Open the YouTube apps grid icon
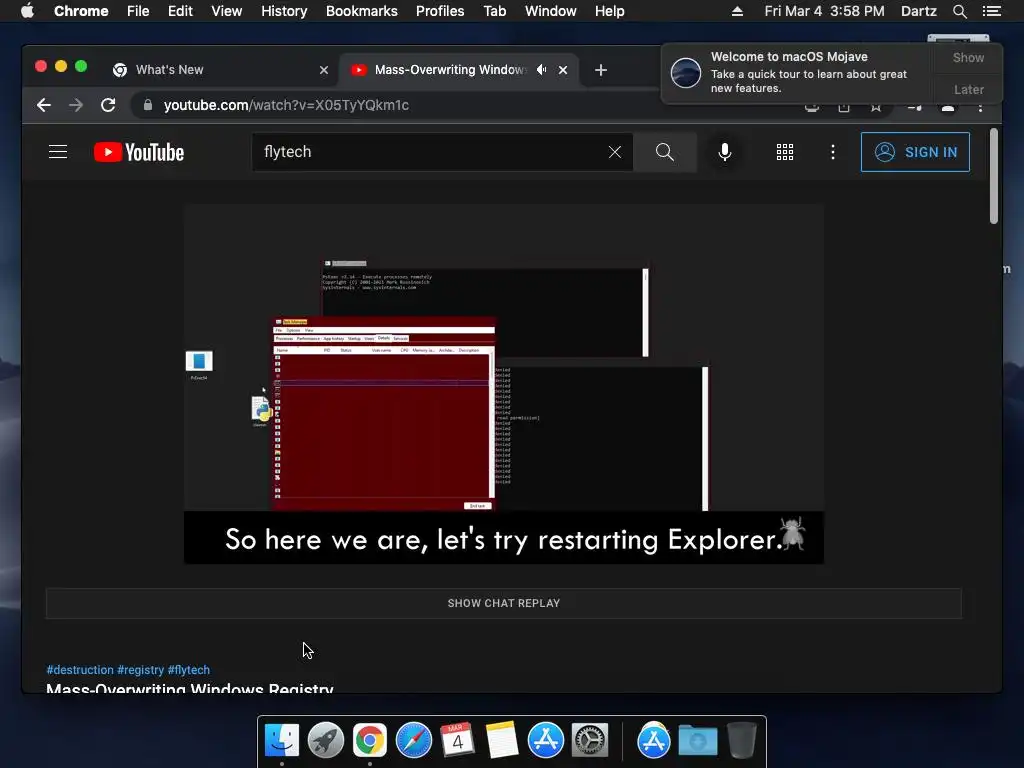Image resolution: width=1024 pixels, height=768 pixels. 785,152
